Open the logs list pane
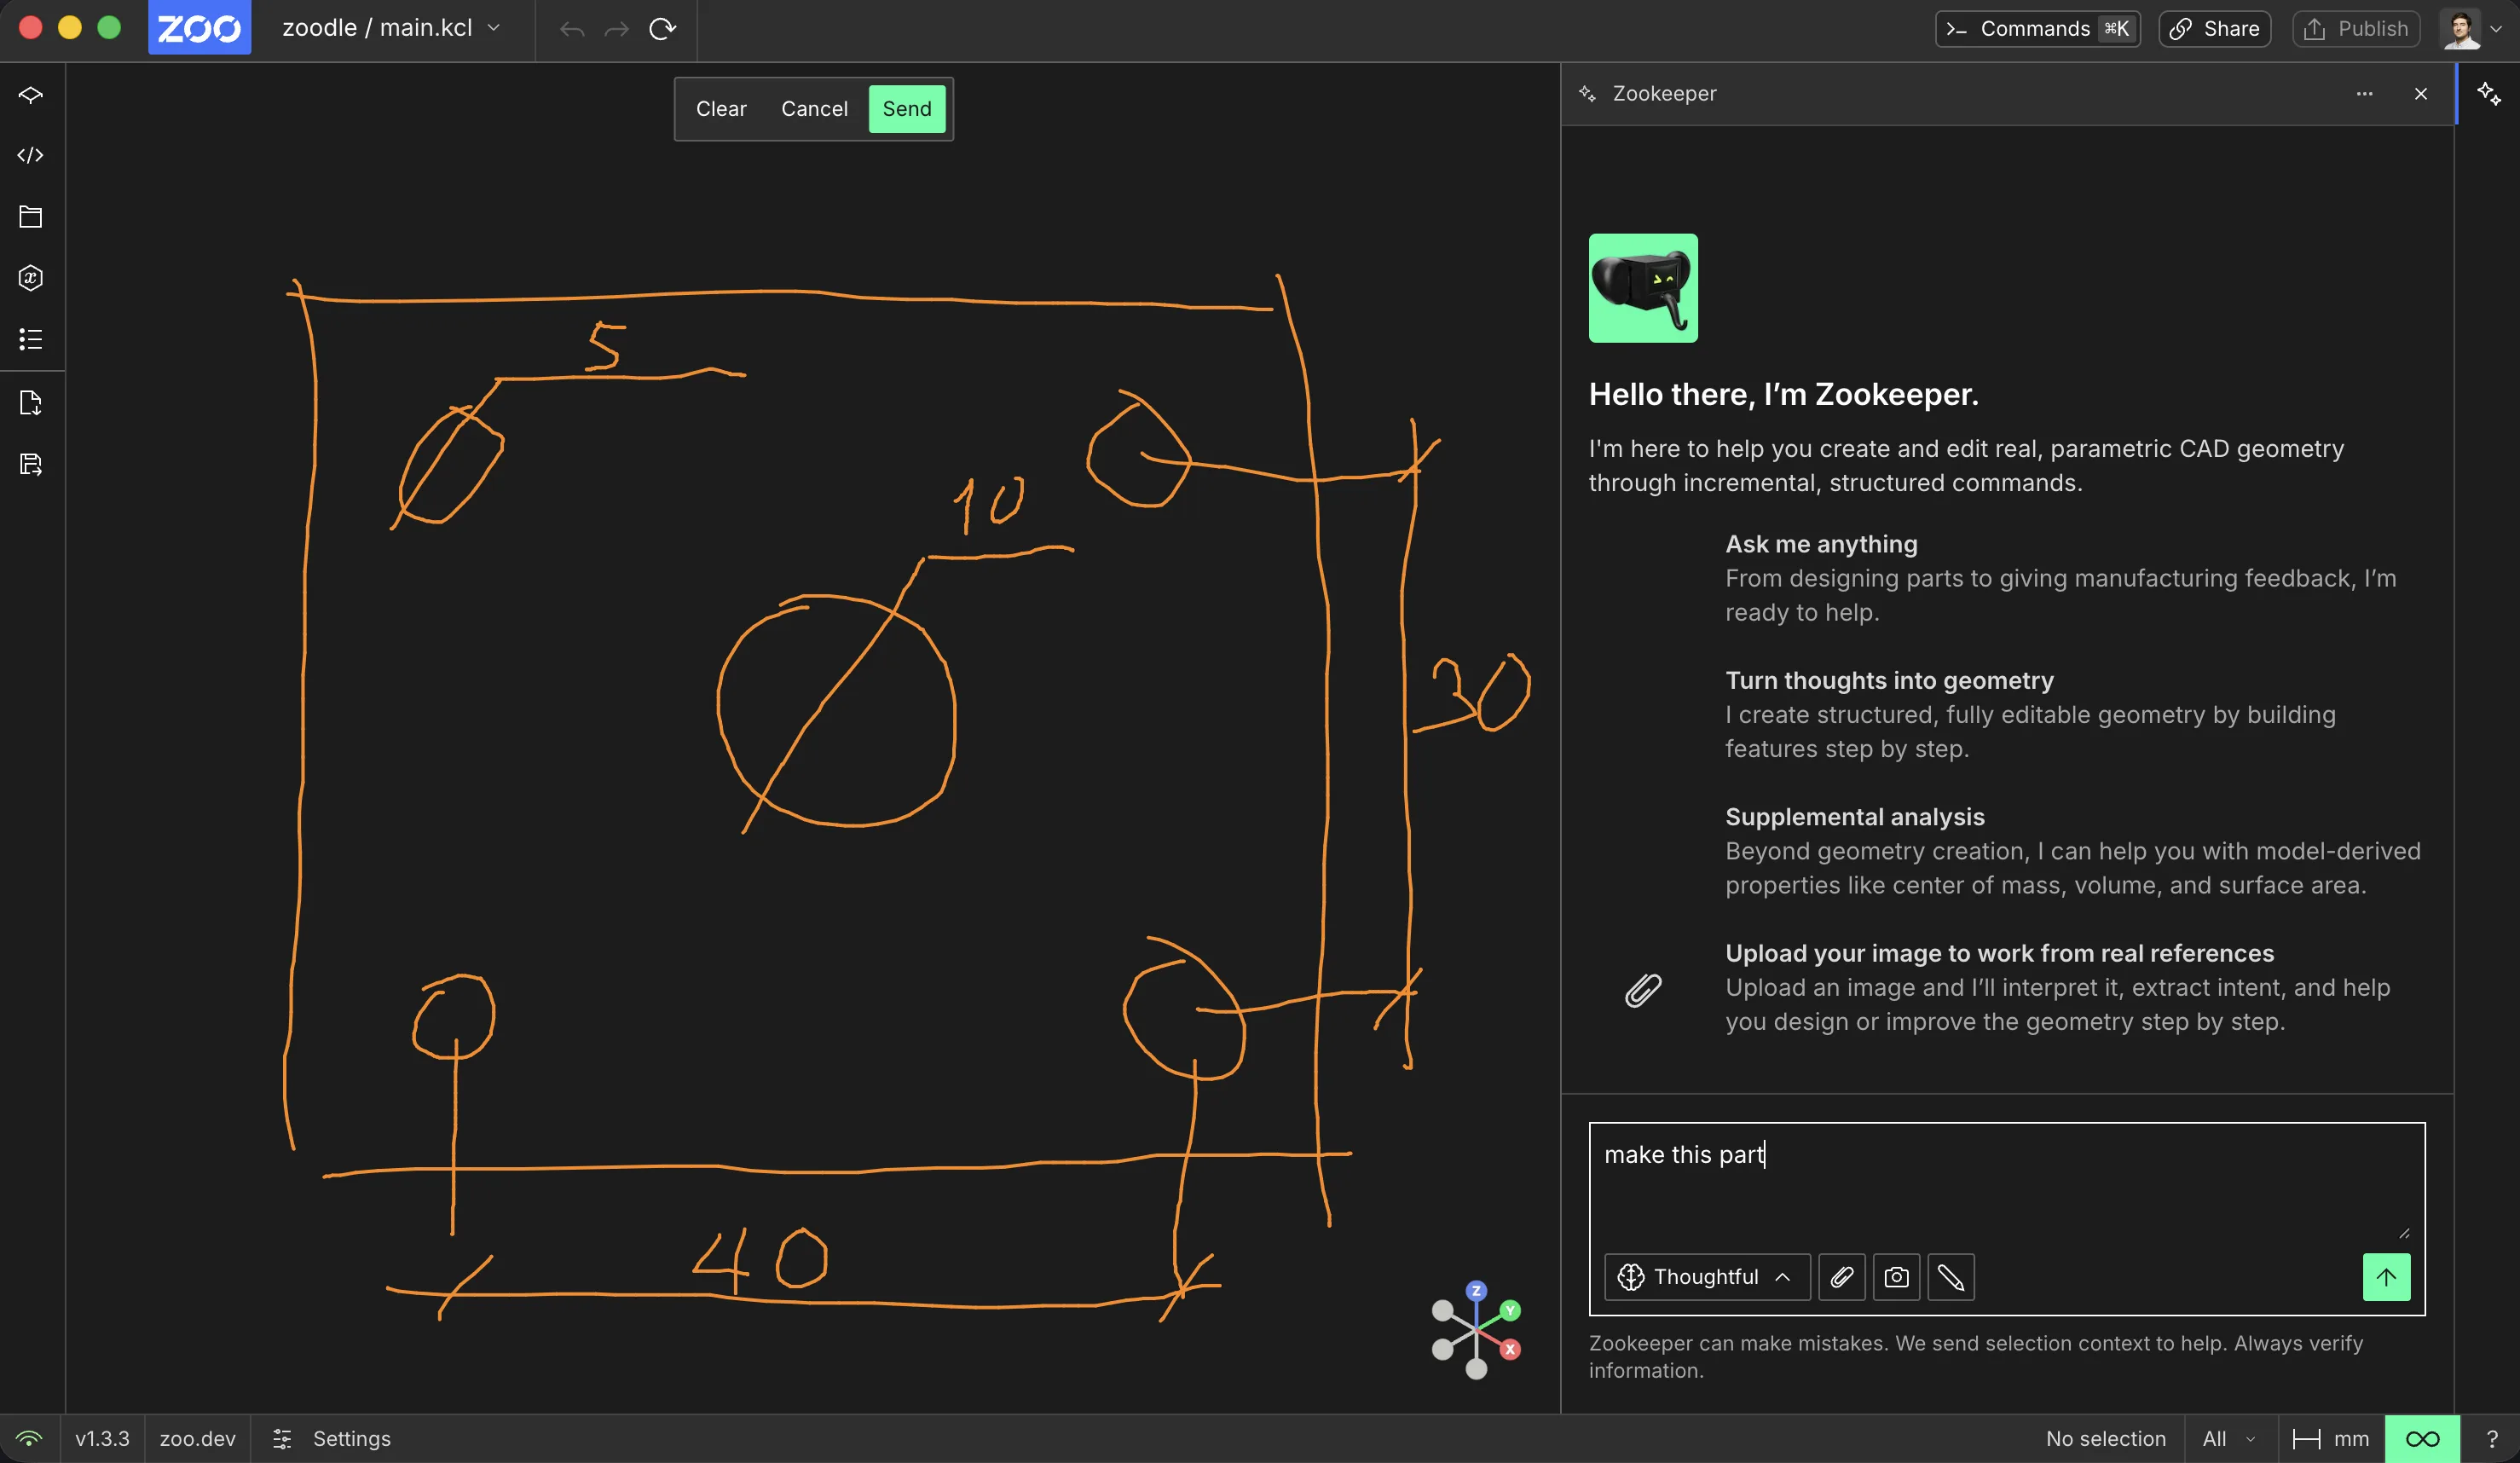This screenshot has width=2520, height=1463. point(31,339)
